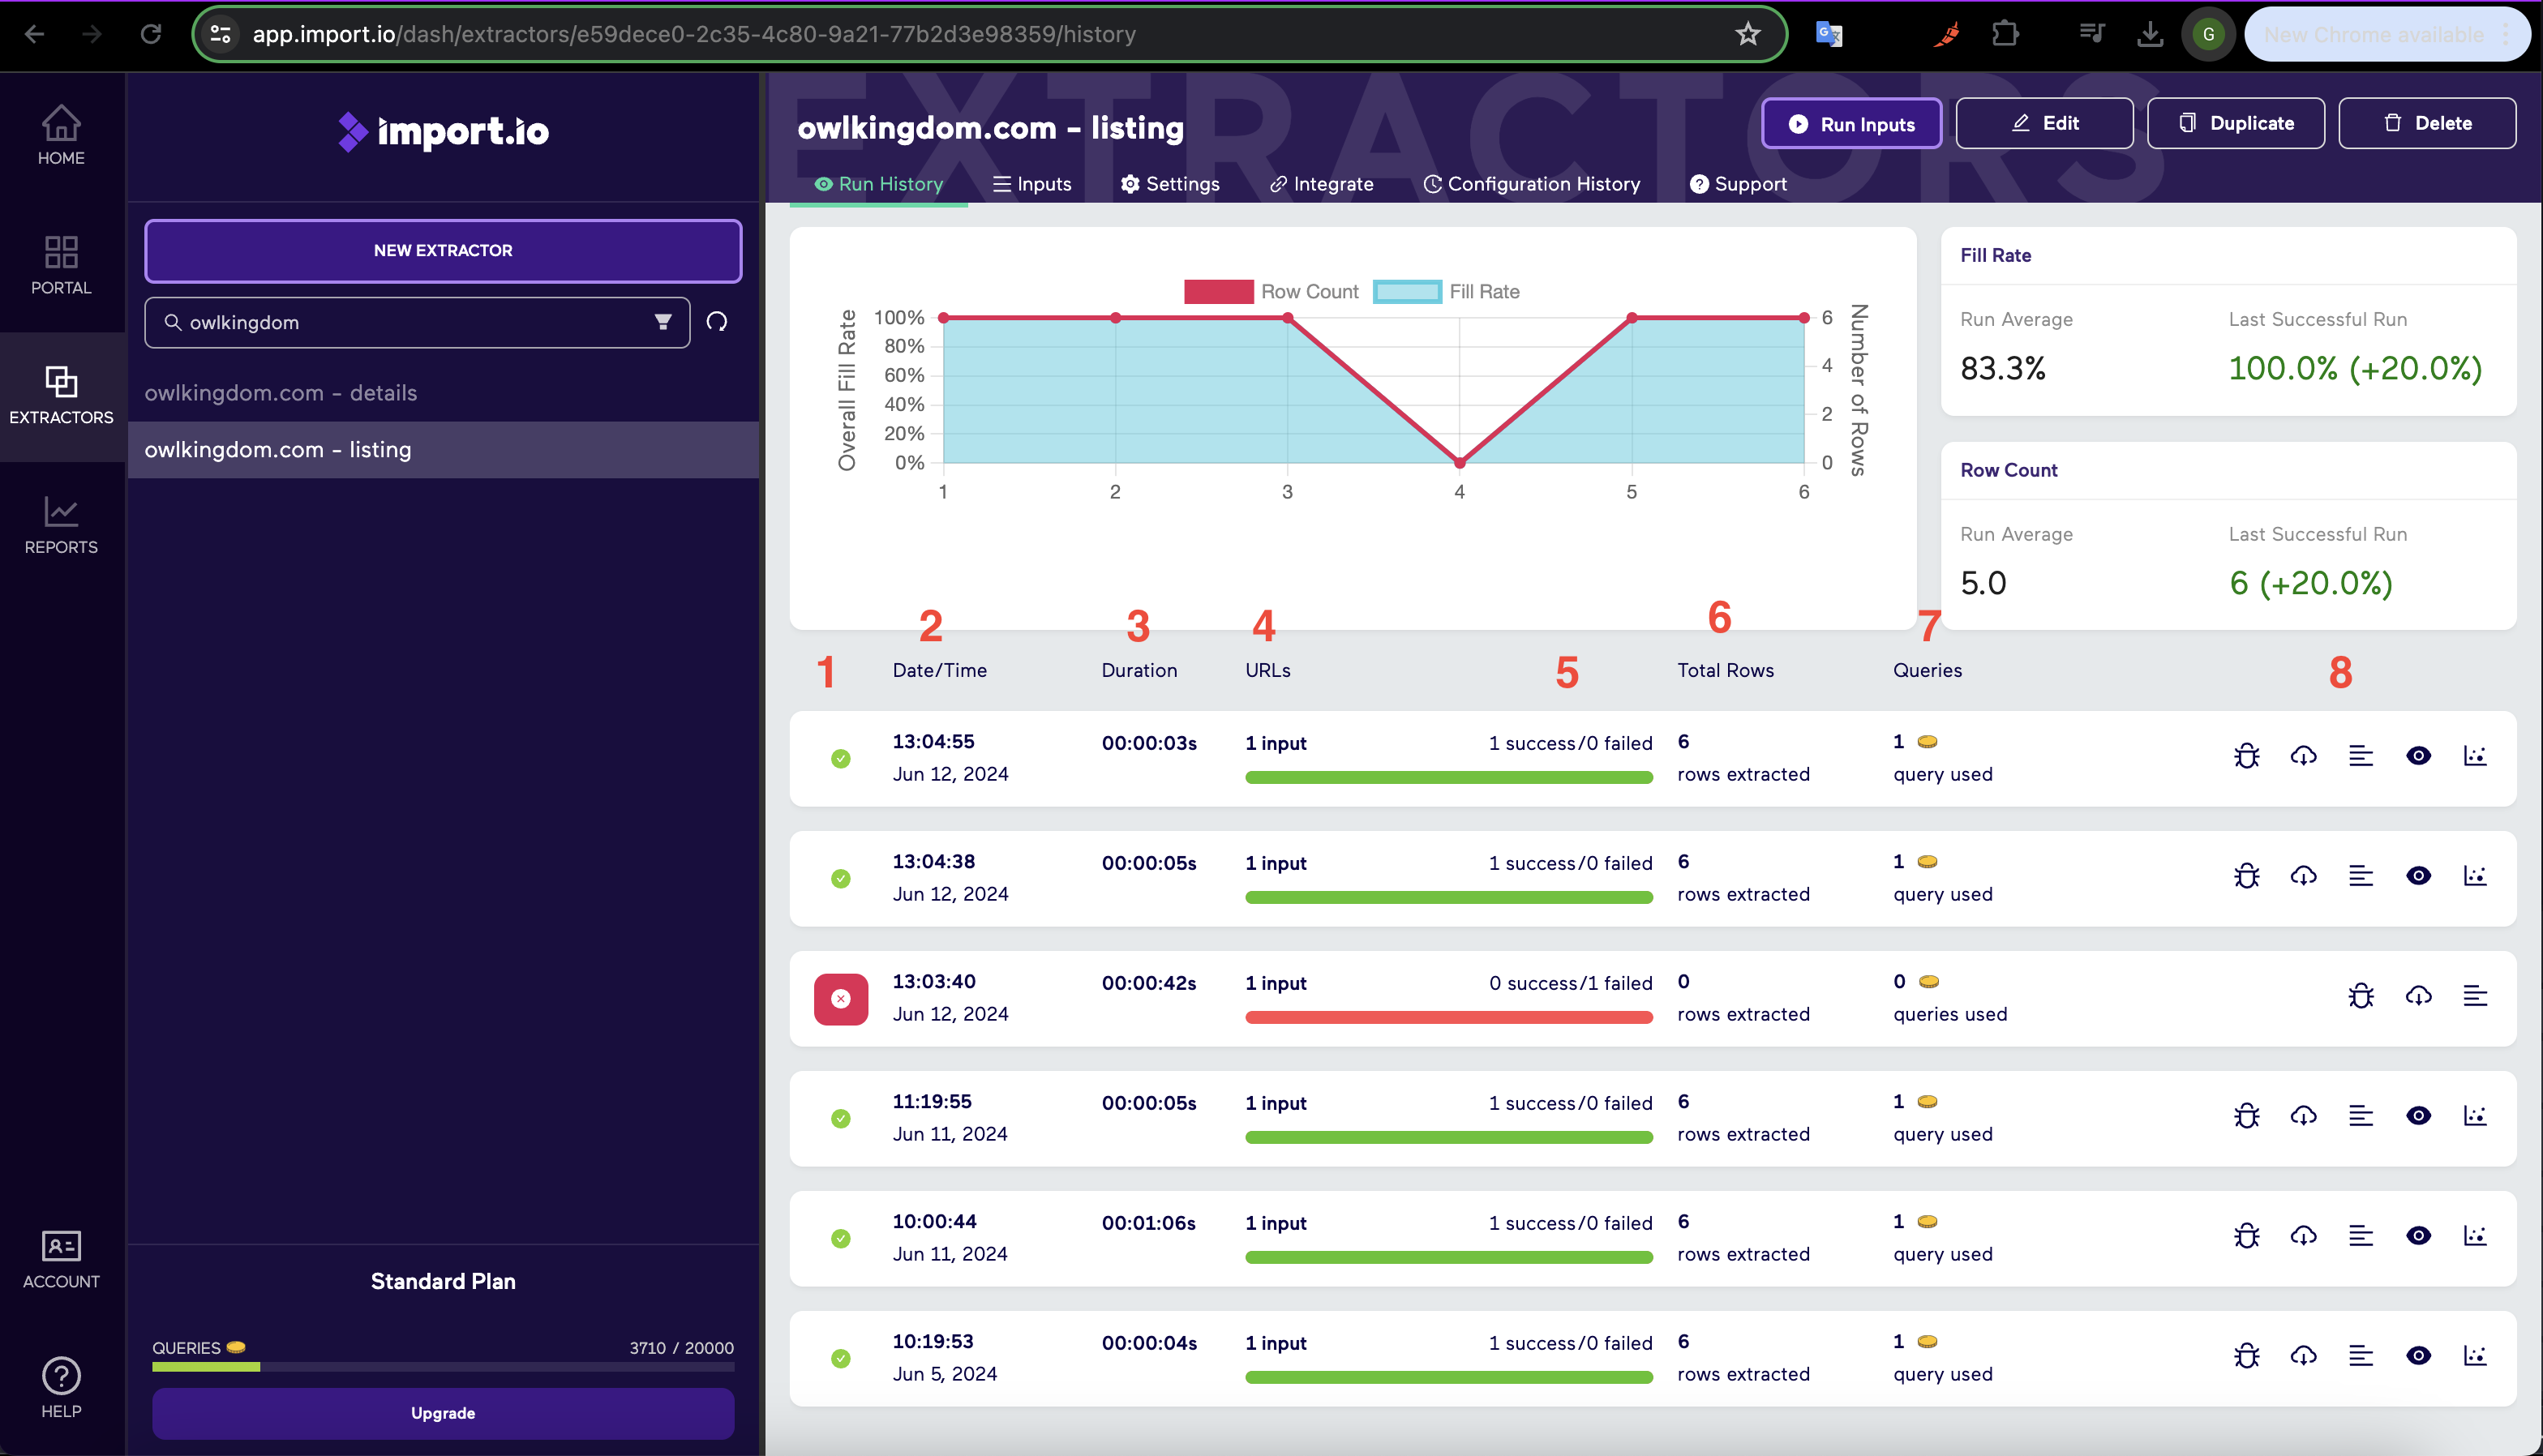The height and width of the screenshot is (1456, 2543).
Task: Click the owlkingdom search input field
Action: coord(410,322)
